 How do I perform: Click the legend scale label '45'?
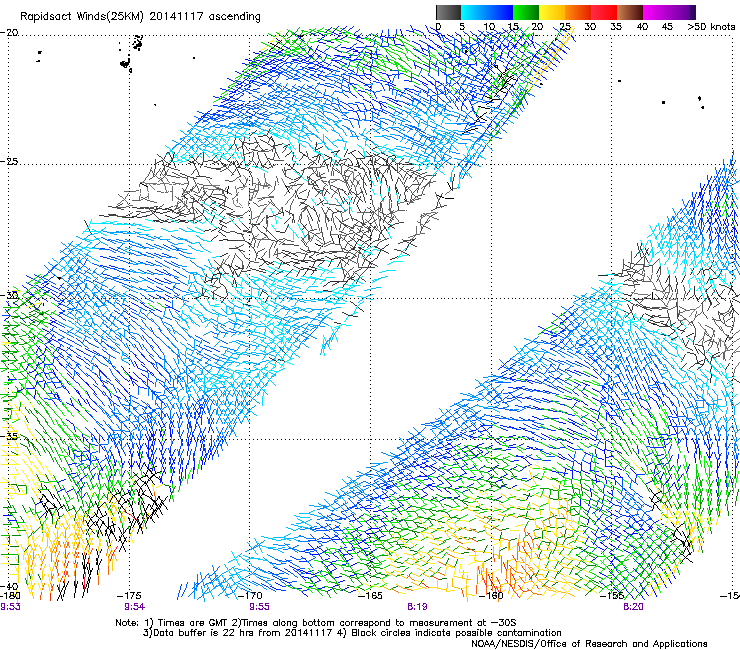point(667,26)
